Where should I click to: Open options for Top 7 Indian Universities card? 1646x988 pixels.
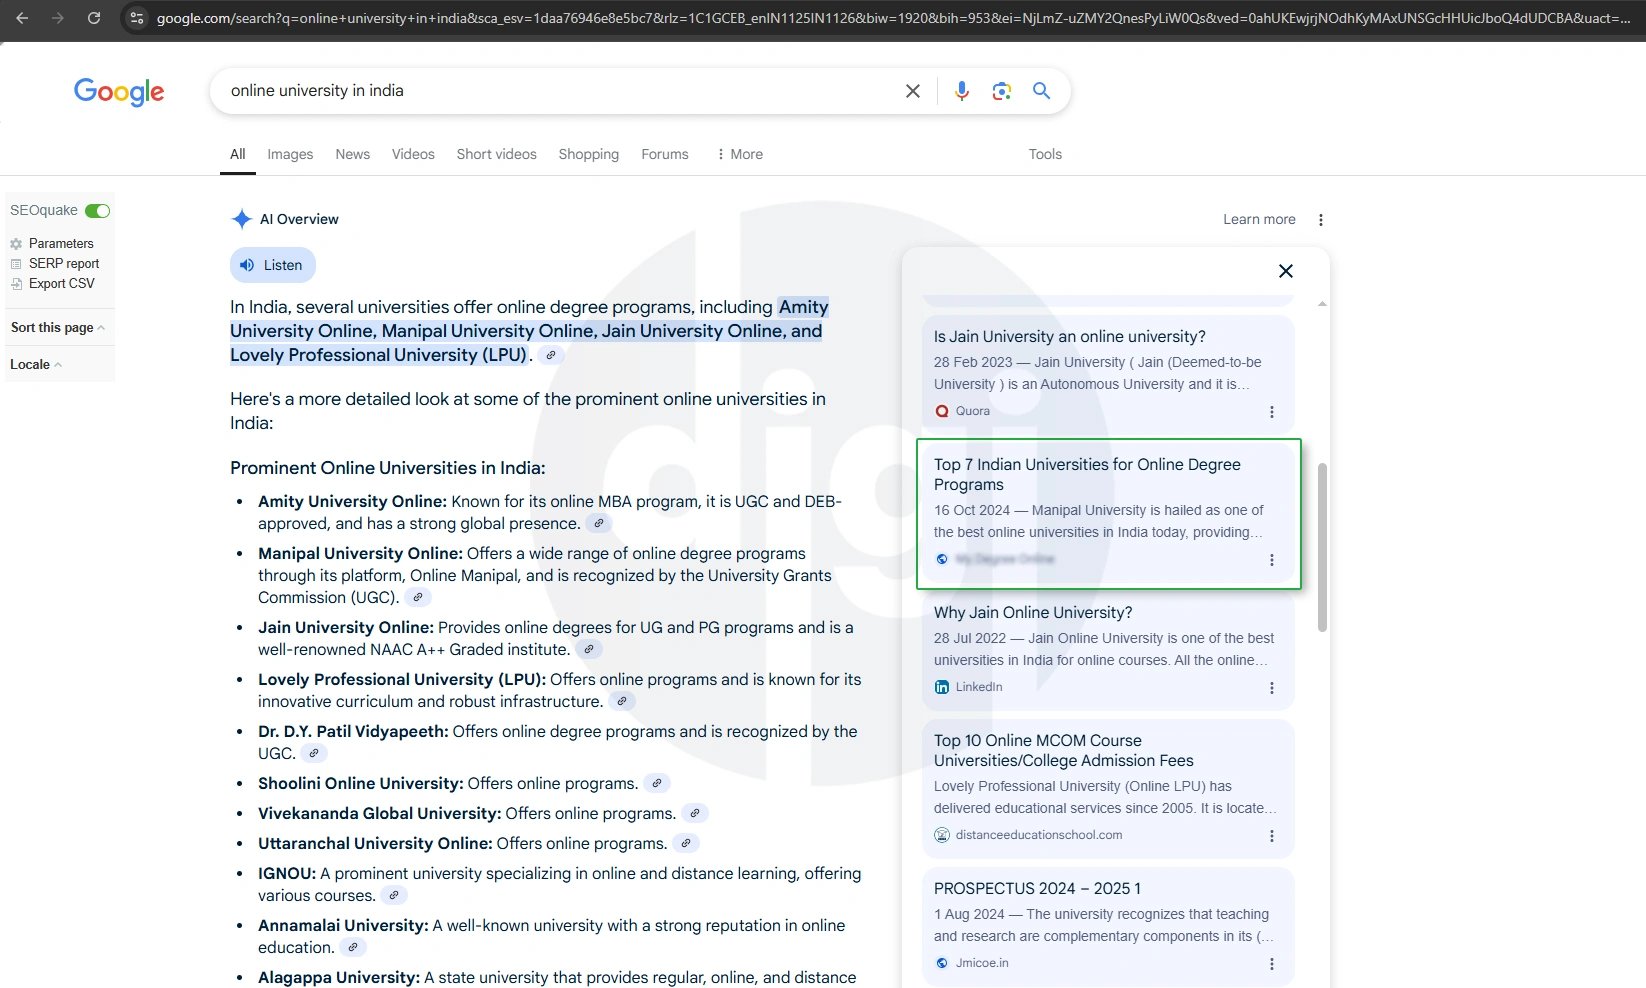pos(1272,560)
